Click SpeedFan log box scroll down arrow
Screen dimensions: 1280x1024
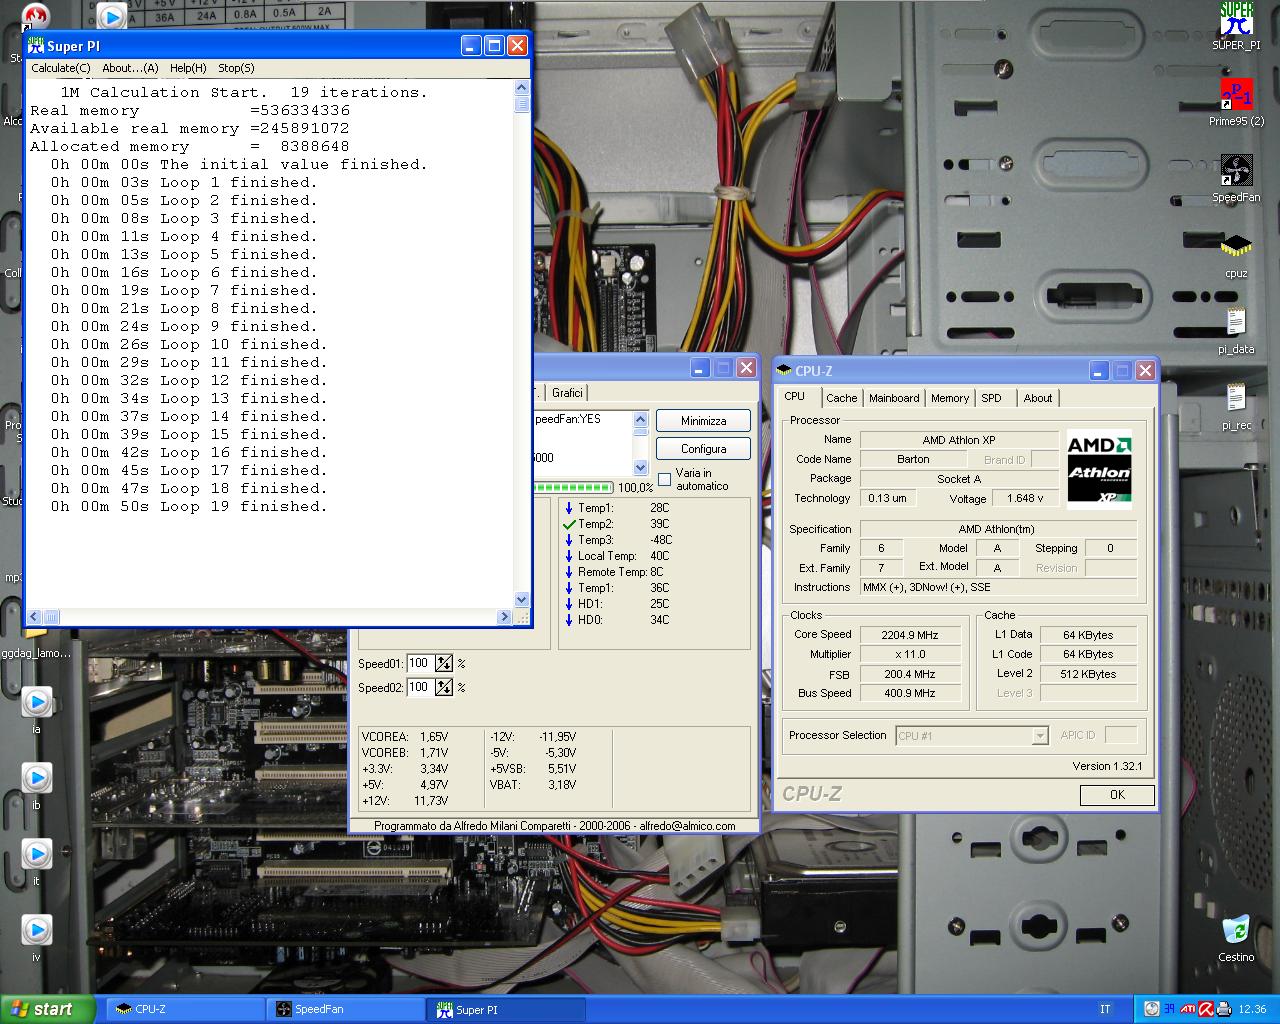641,468
